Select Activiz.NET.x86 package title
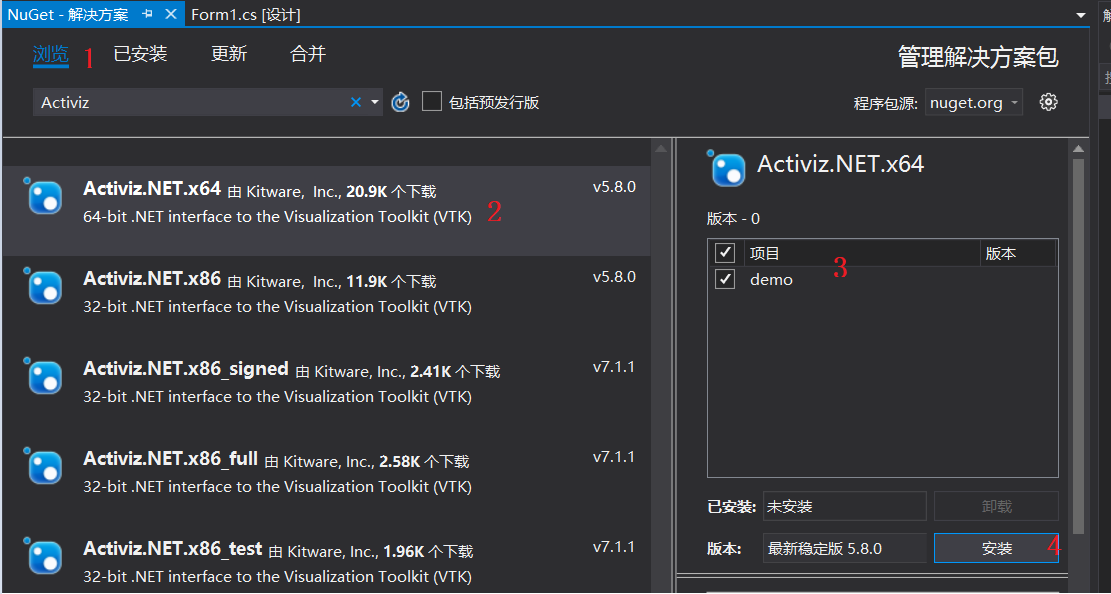 click(152, 279)
